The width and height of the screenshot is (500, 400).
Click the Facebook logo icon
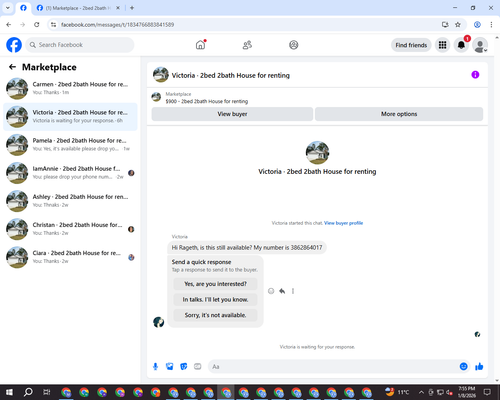coord(14,45)
